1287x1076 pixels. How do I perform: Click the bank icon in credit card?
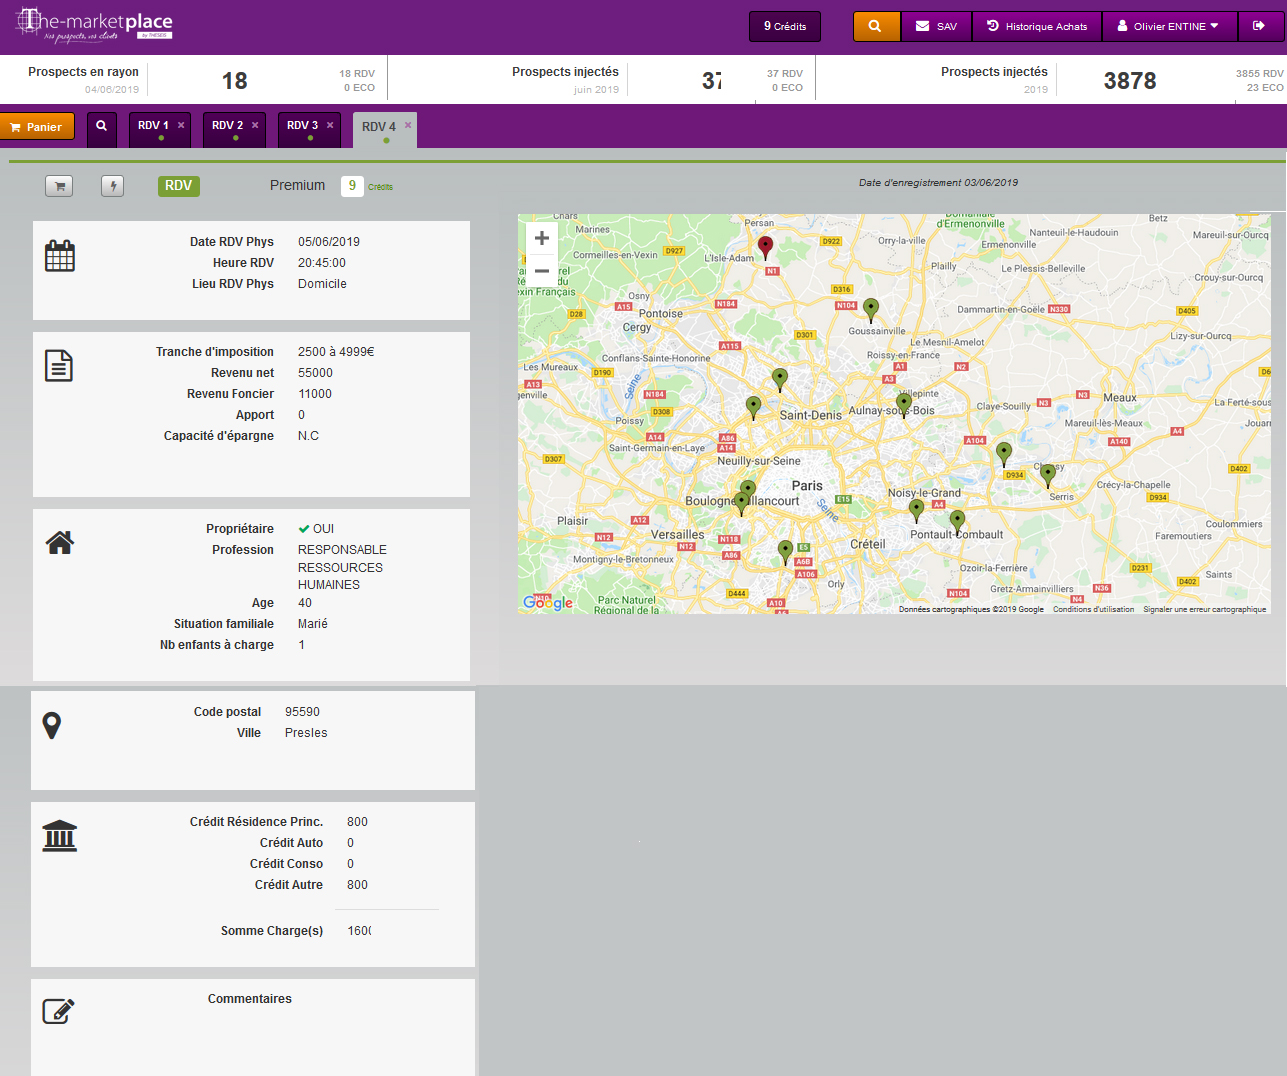[x=60, y=836]
